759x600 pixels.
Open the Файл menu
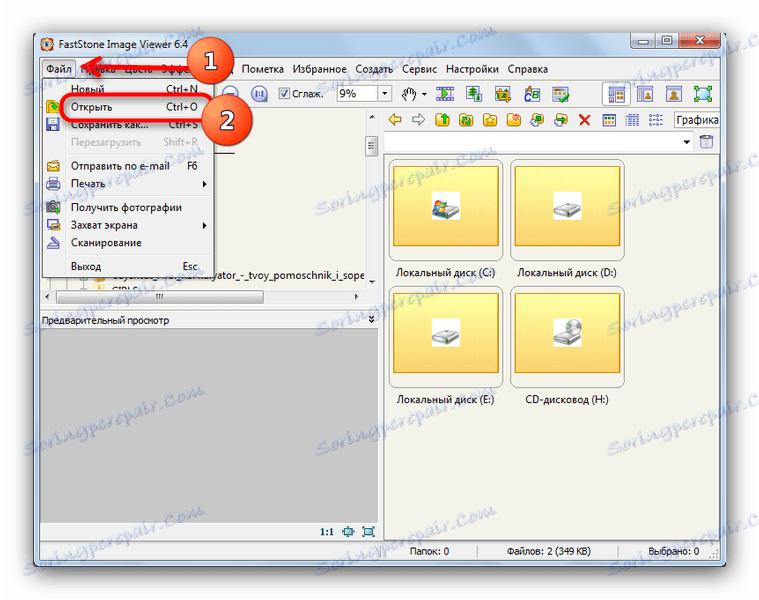pyautogui.click(x=59, y=69)
